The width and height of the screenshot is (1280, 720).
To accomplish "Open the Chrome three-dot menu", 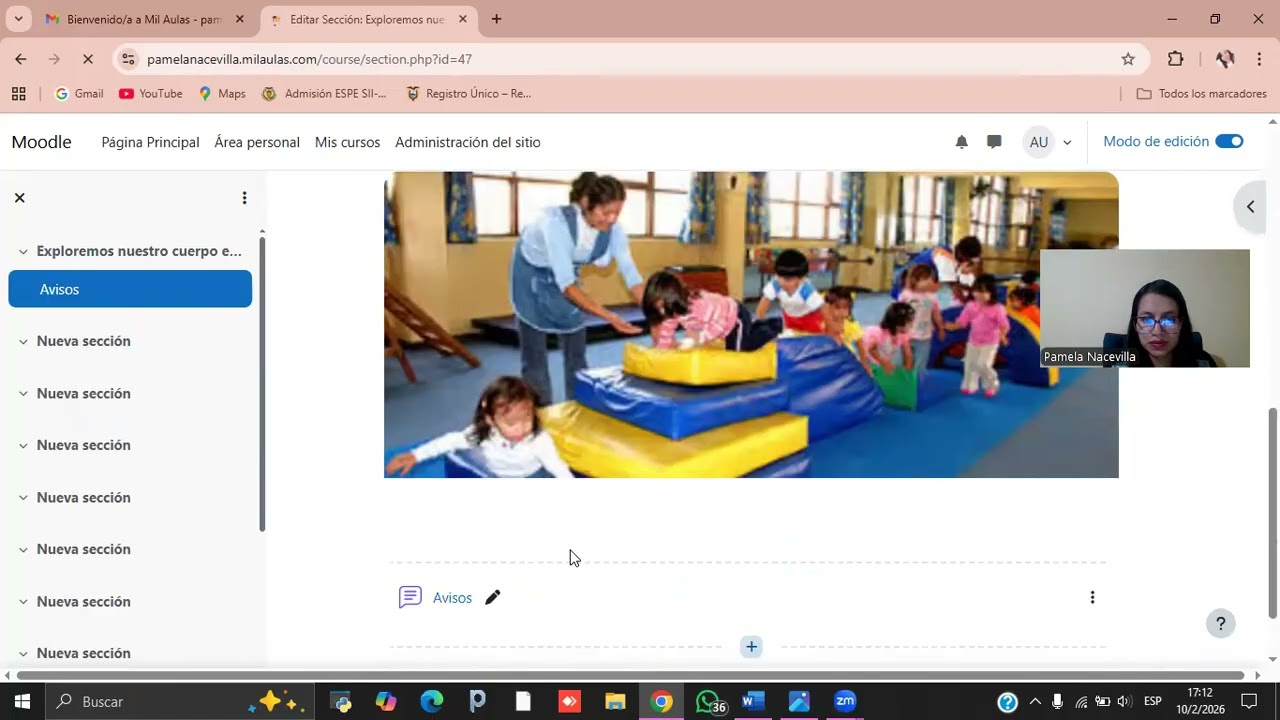I will tap(1259, 59).
